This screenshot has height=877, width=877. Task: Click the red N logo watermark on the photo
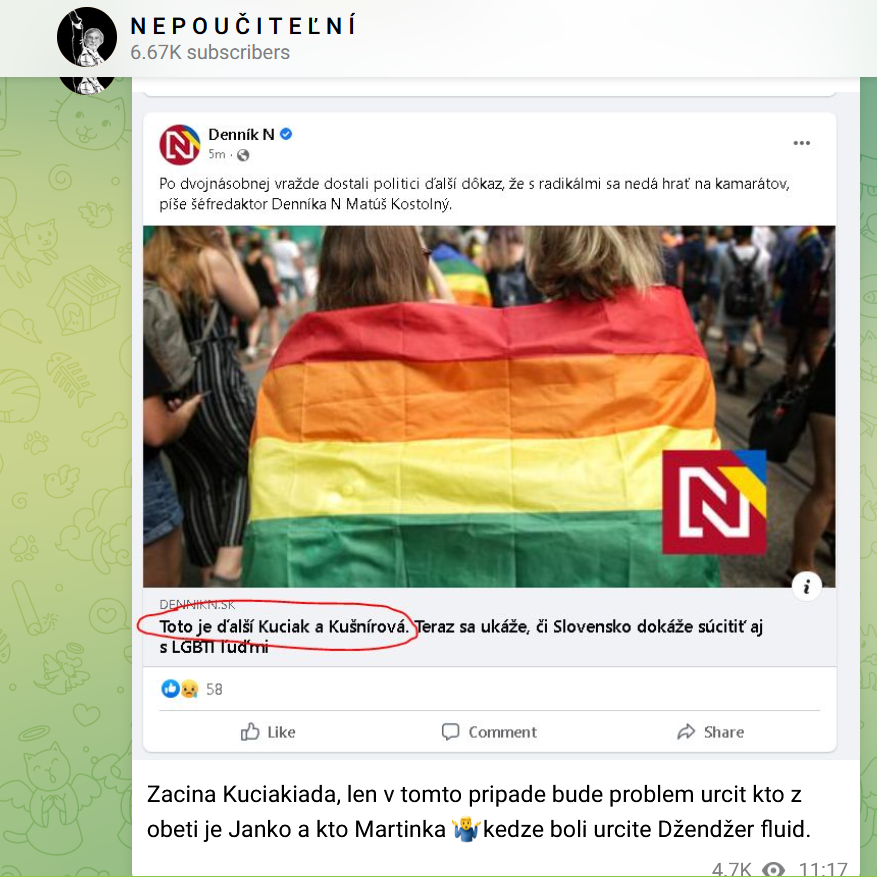pos(714,502)
